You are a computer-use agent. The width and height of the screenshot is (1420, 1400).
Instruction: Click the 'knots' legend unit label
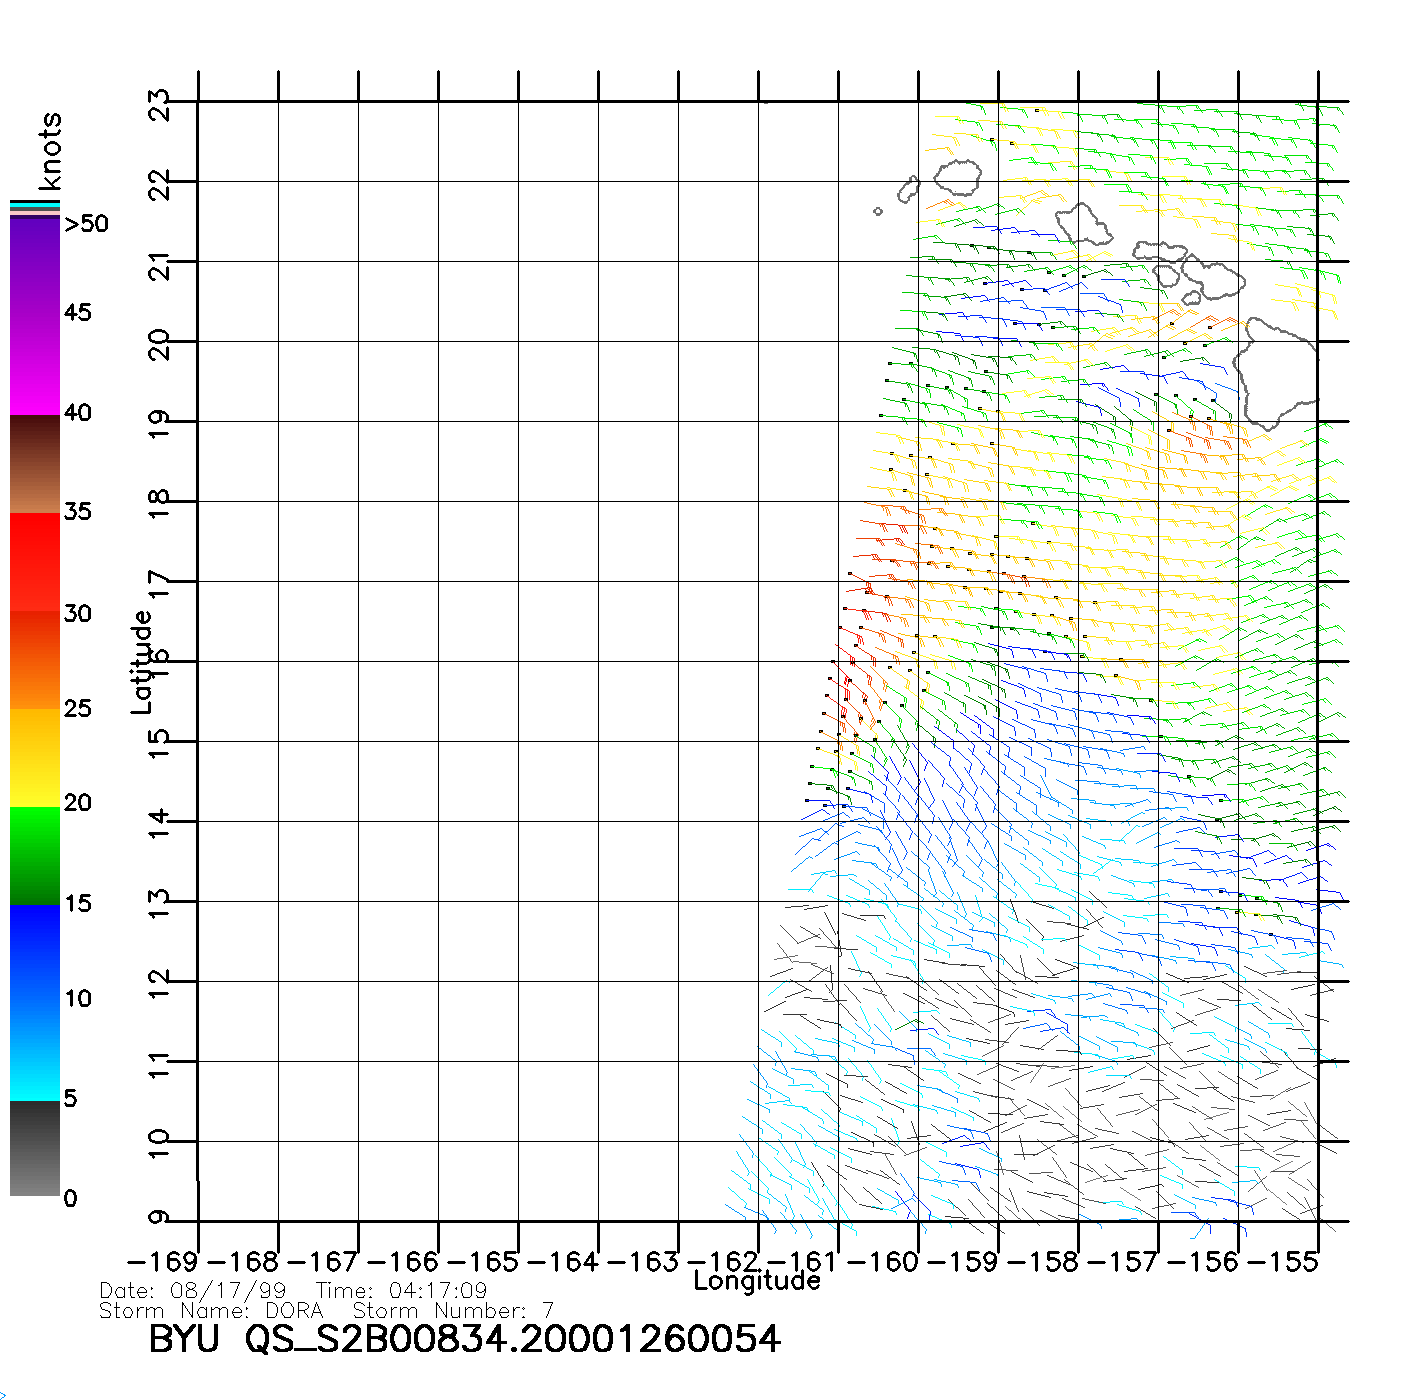point(50,151)
